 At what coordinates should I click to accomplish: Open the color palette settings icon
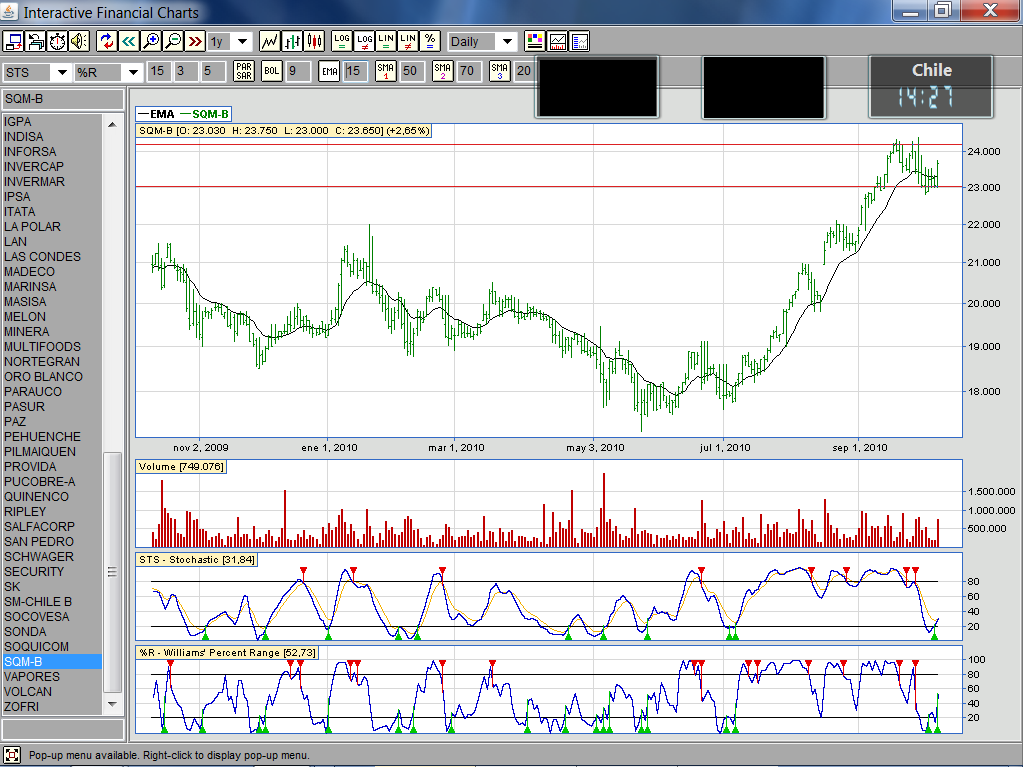click(x=535, y=41)
